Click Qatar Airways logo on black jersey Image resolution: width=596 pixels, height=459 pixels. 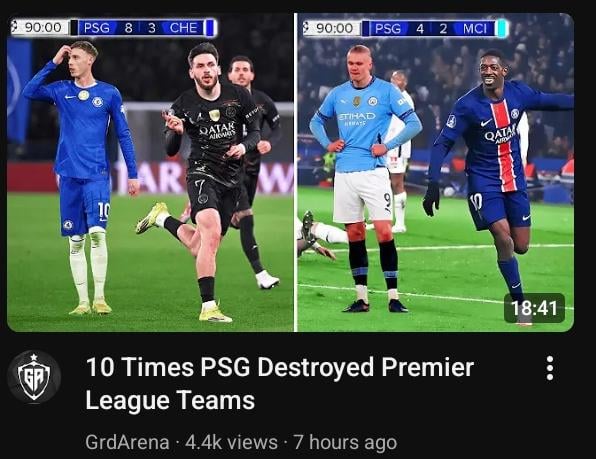click(217, 130)
